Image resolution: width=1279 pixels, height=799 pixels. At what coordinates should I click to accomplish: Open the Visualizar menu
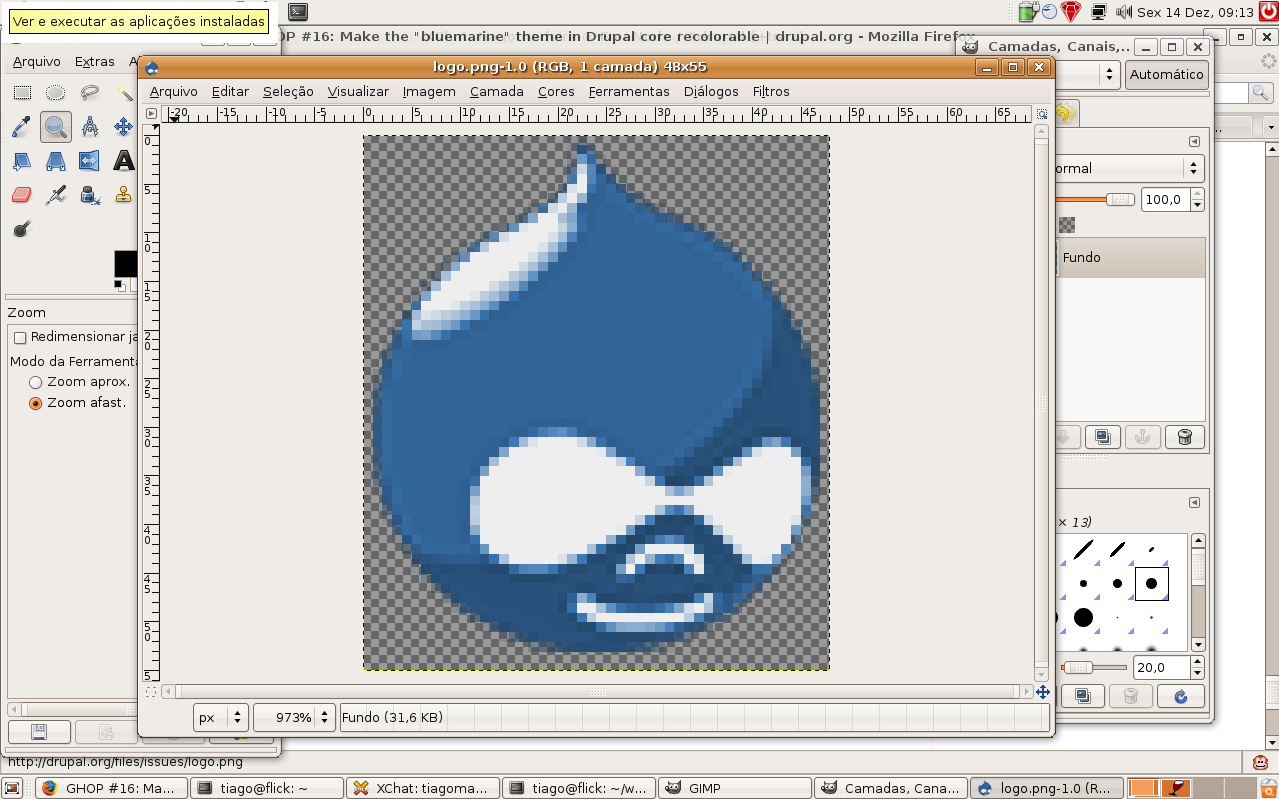click(x=358, y=91)
